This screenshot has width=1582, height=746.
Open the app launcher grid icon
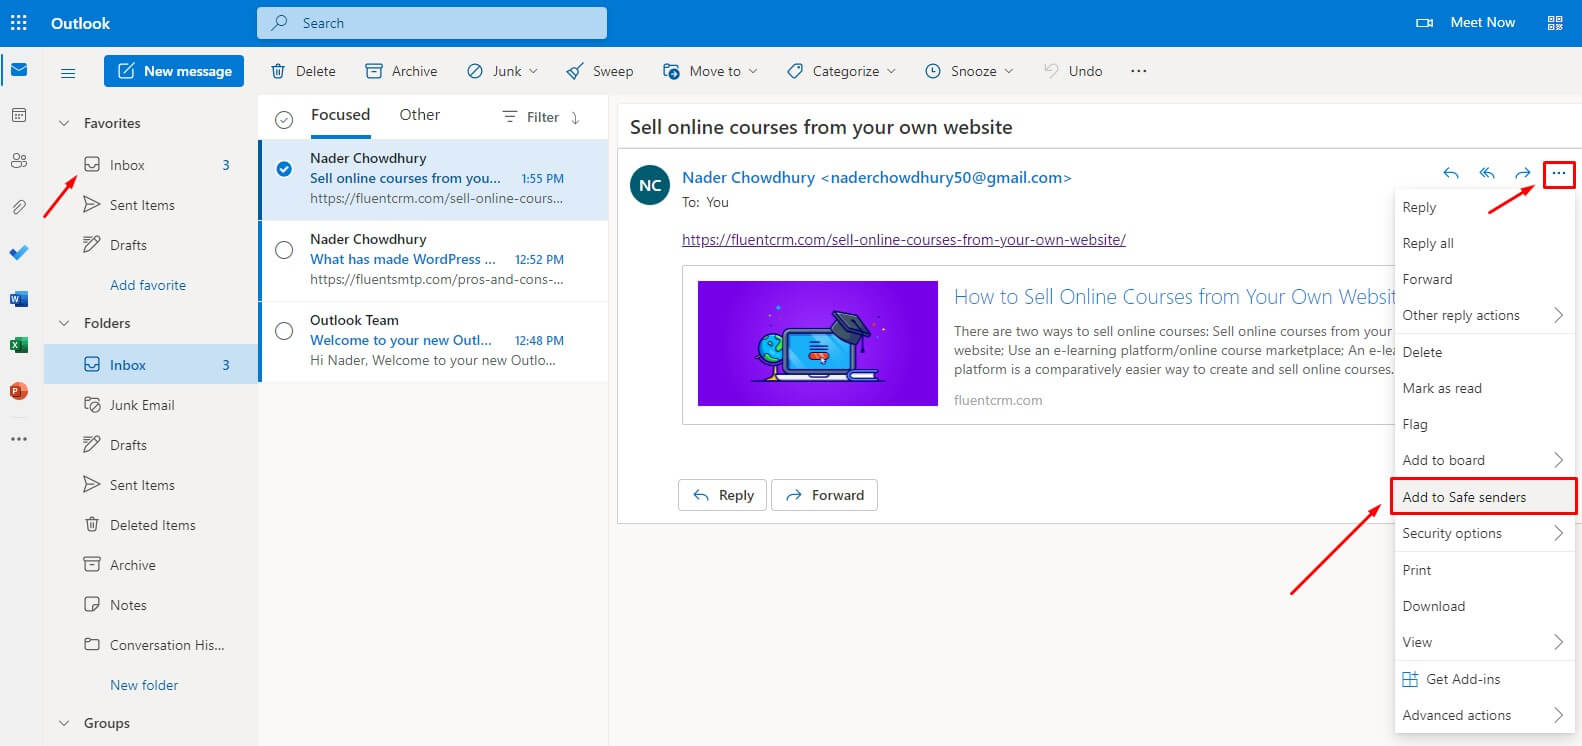click(x=19, y=22)
